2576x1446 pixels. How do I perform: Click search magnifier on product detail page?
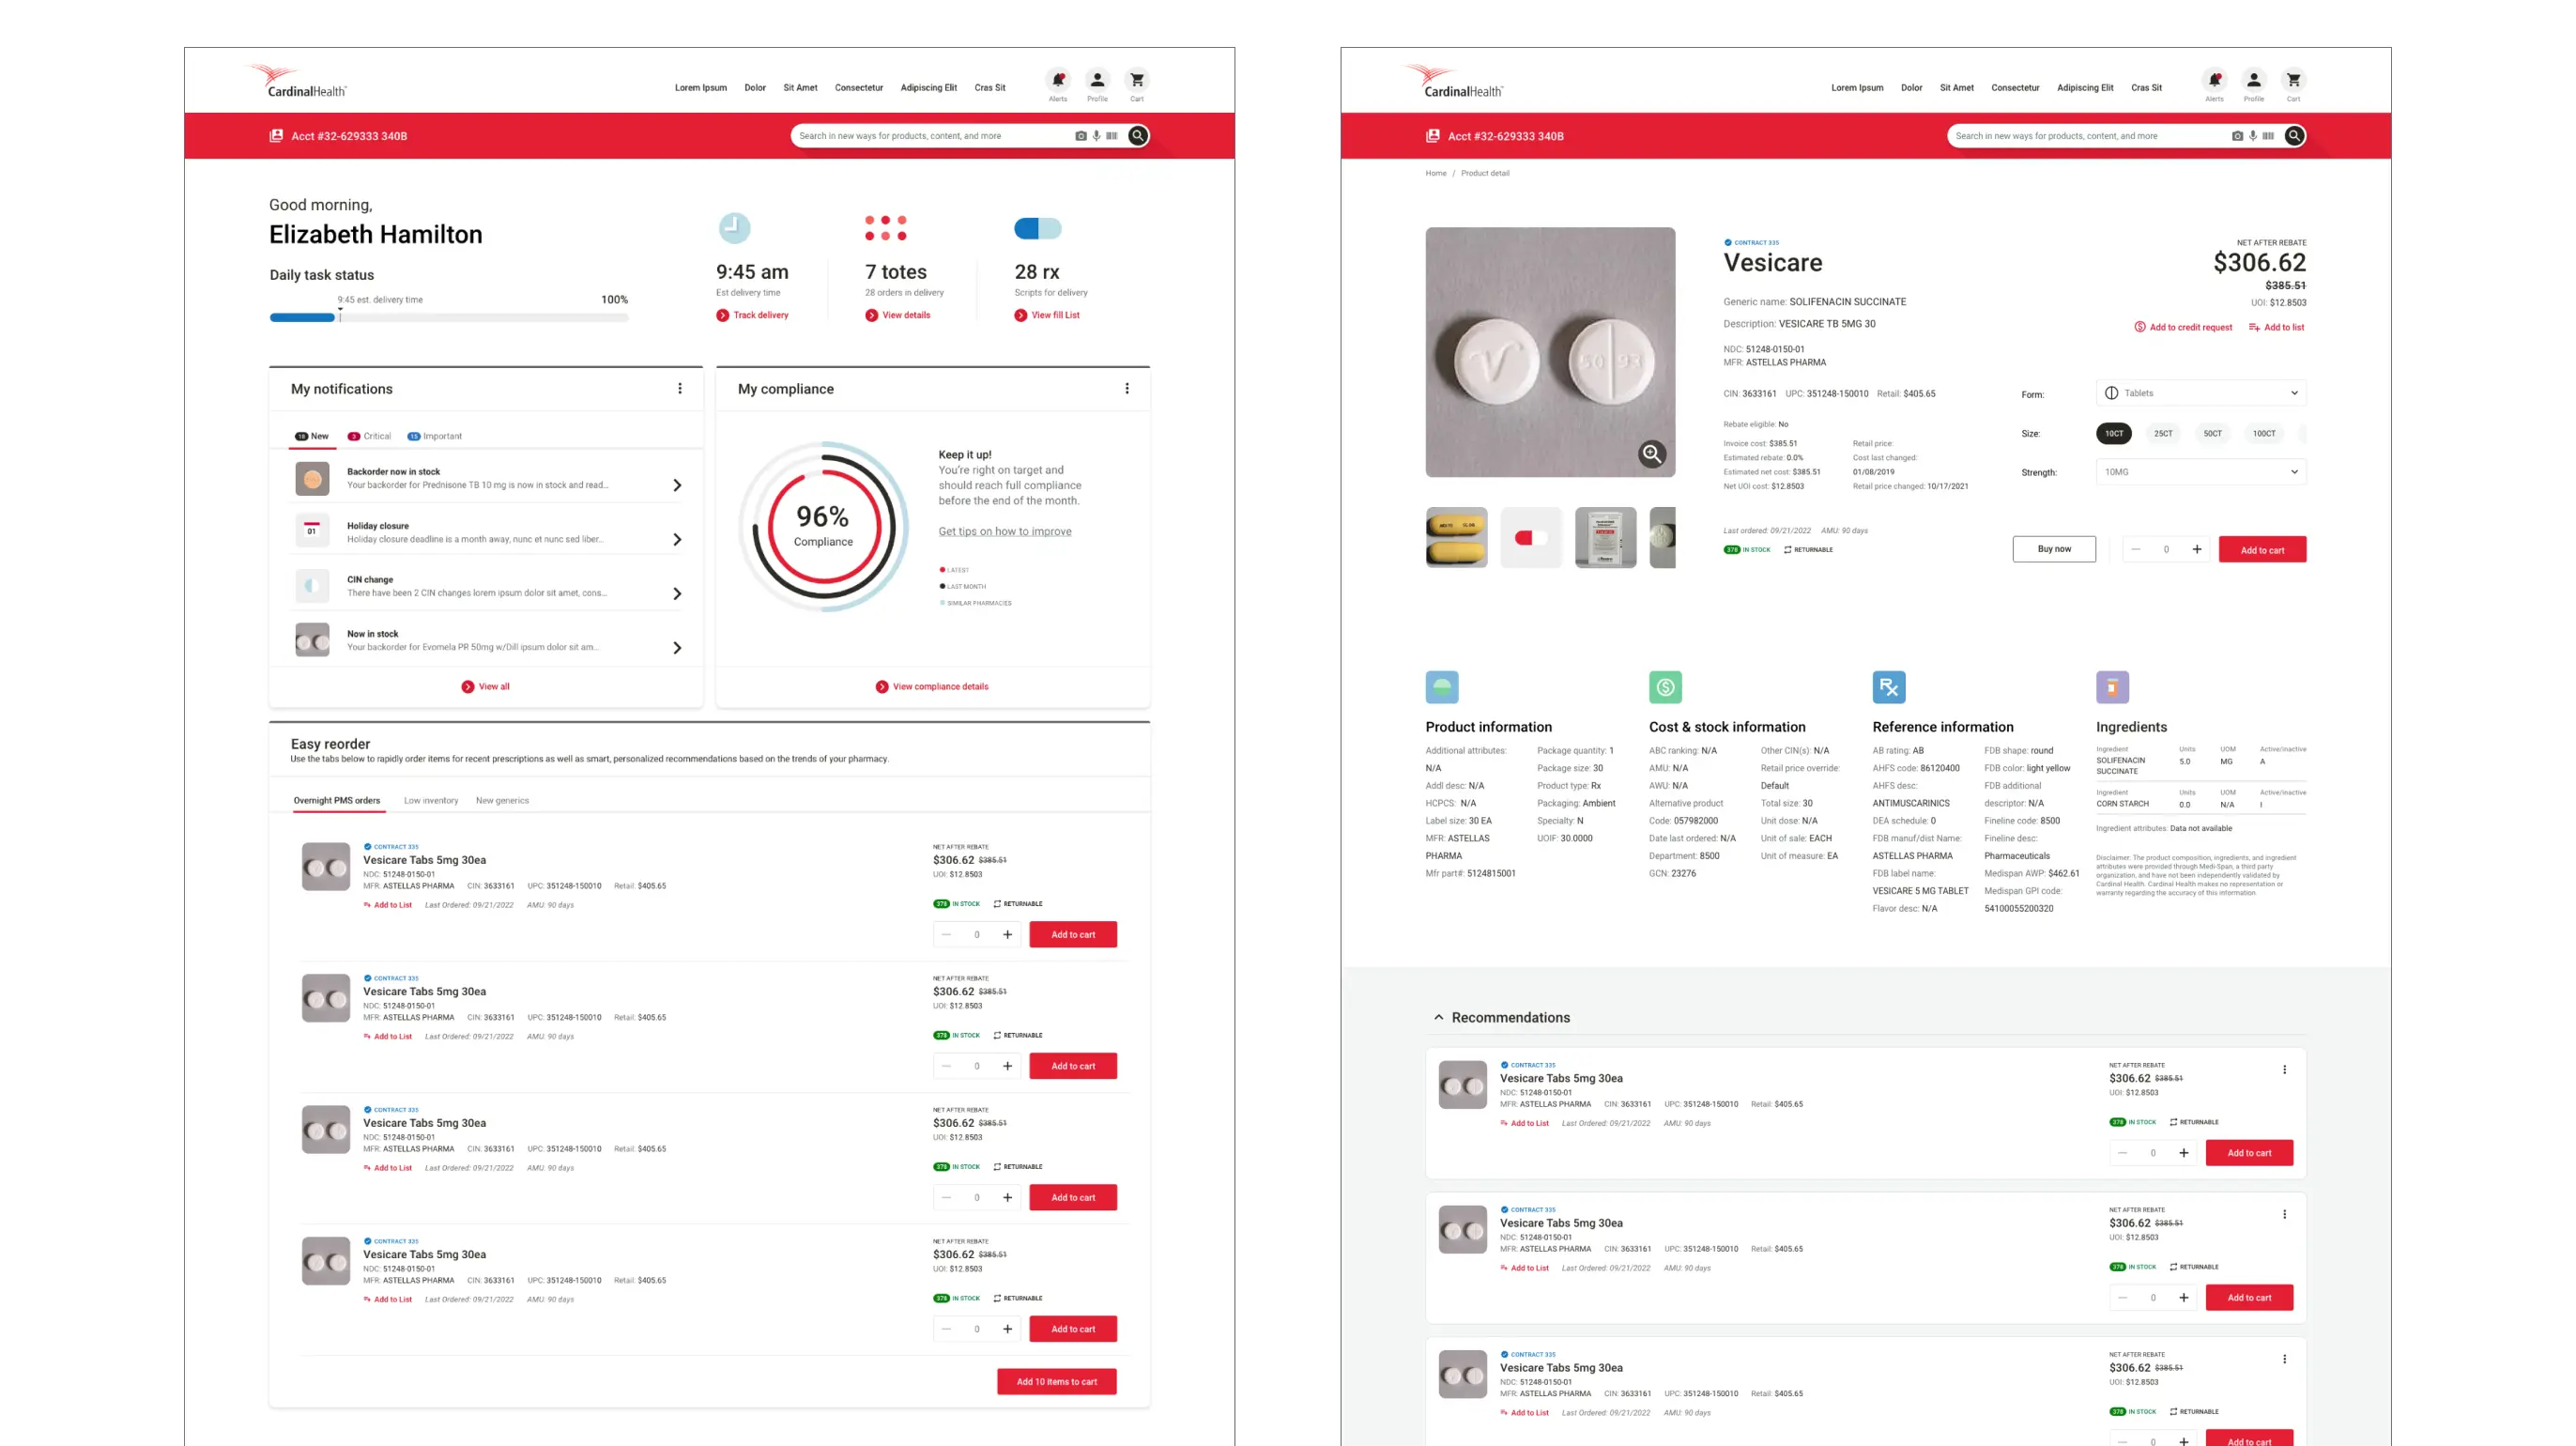point(2295,136)
